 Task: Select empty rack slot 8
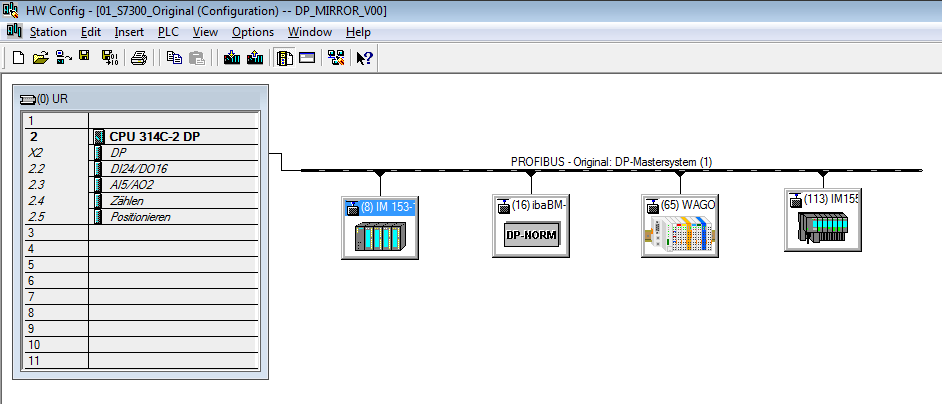(142, 313)
